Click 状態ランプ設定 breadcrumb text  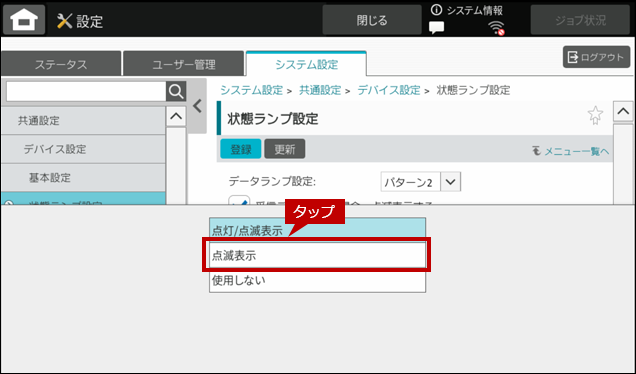point(473,90)
